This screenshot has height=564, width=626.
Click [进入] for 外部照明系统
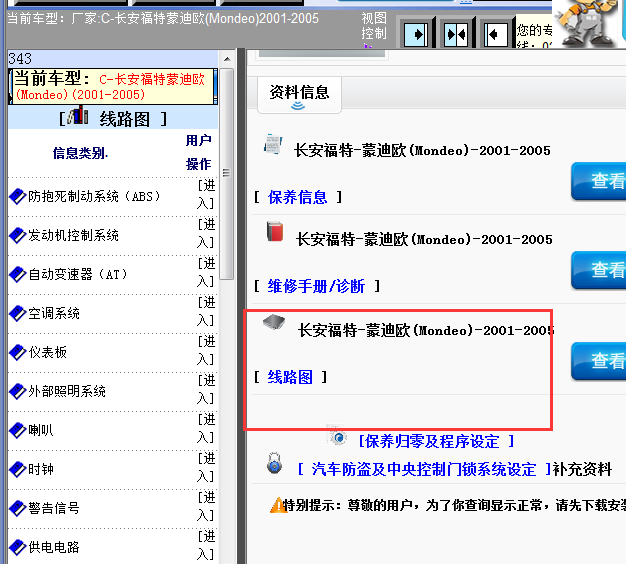206,389
